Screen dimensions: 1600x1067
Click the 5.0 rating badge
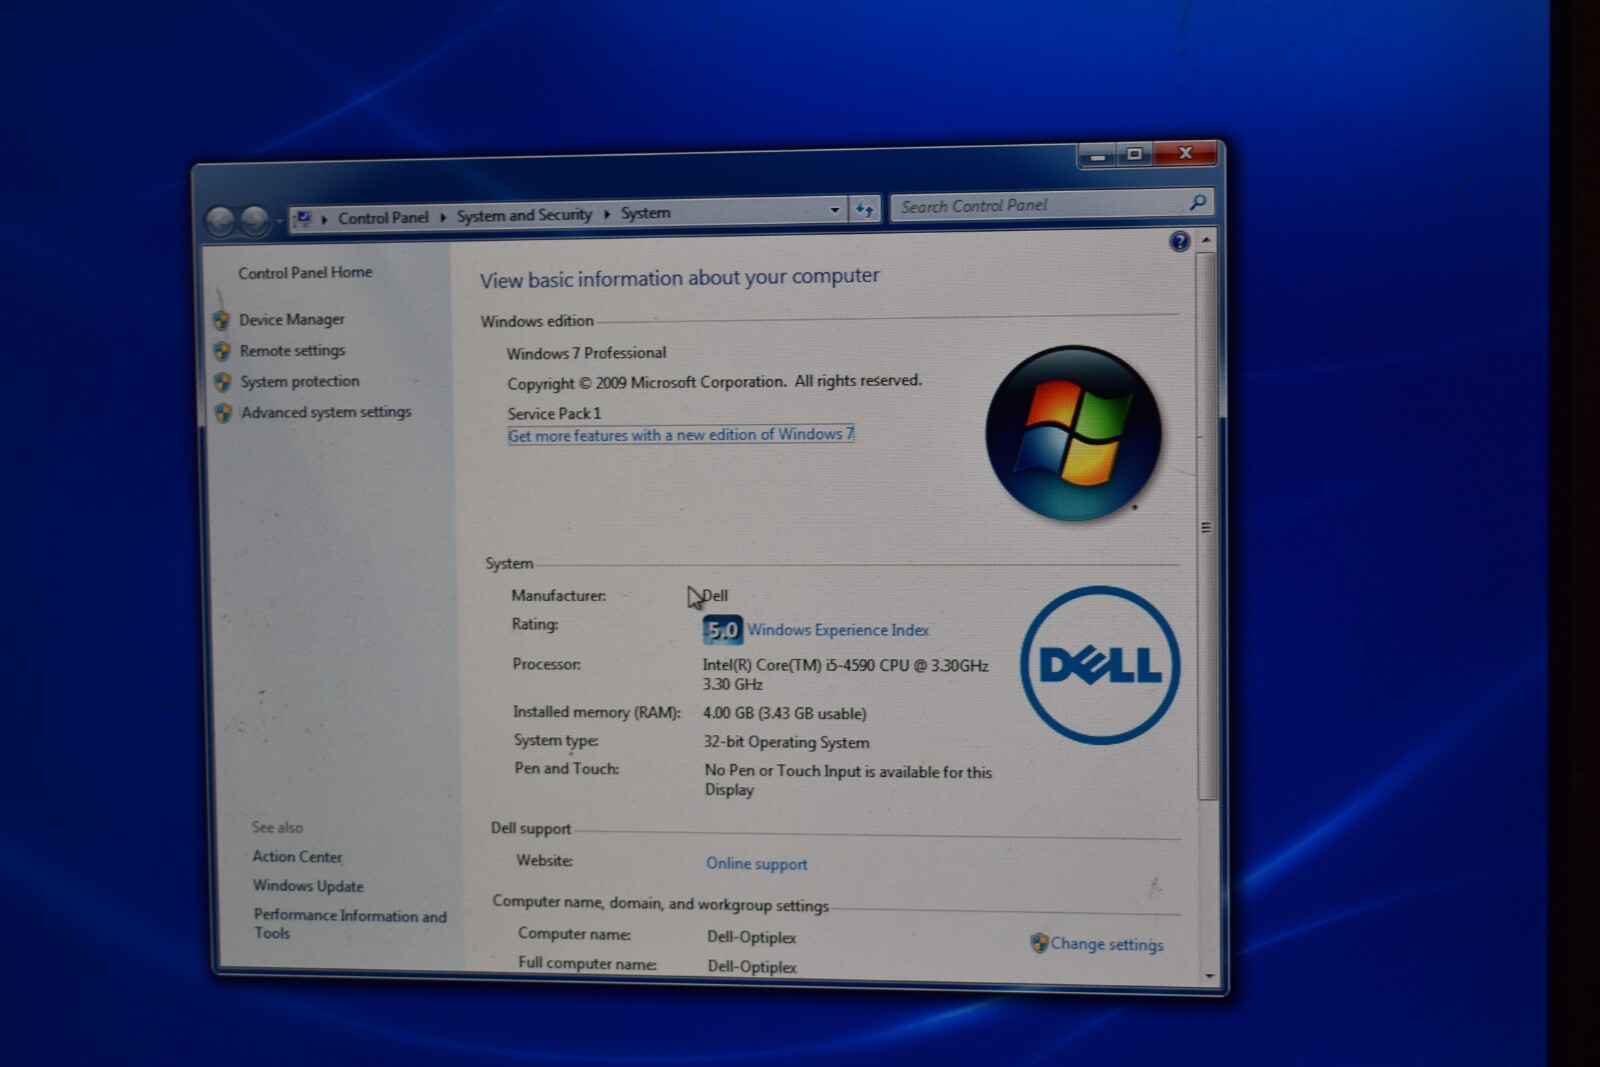click(722, 630)
